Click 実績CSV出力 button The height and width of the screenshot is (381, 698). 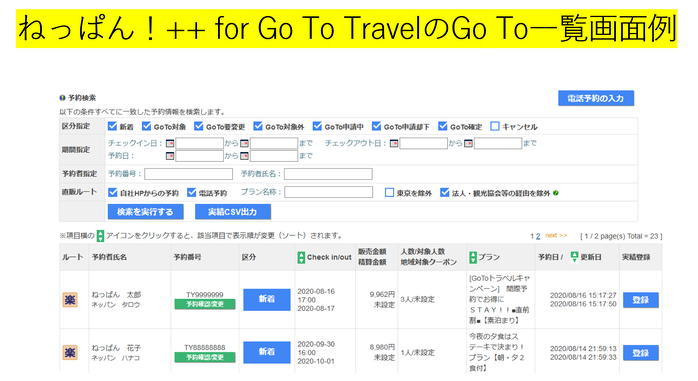coord(233,212)
